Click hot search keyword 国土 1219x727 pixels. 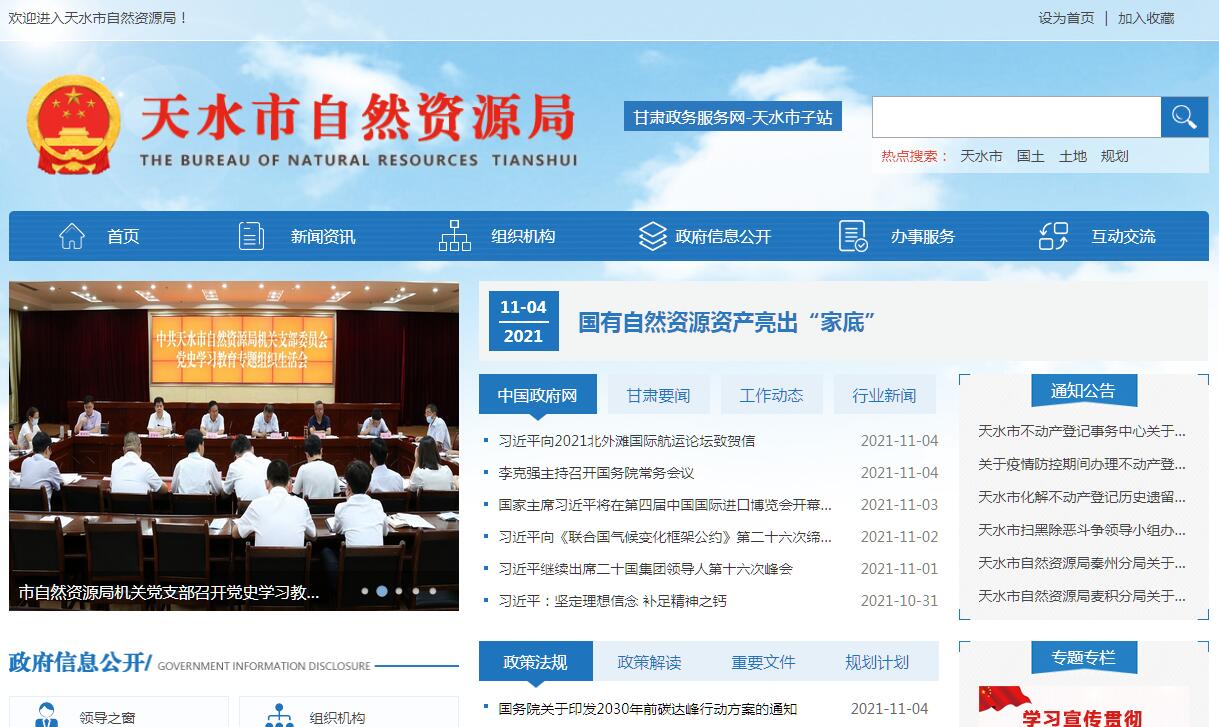(x=1030, y=156)
